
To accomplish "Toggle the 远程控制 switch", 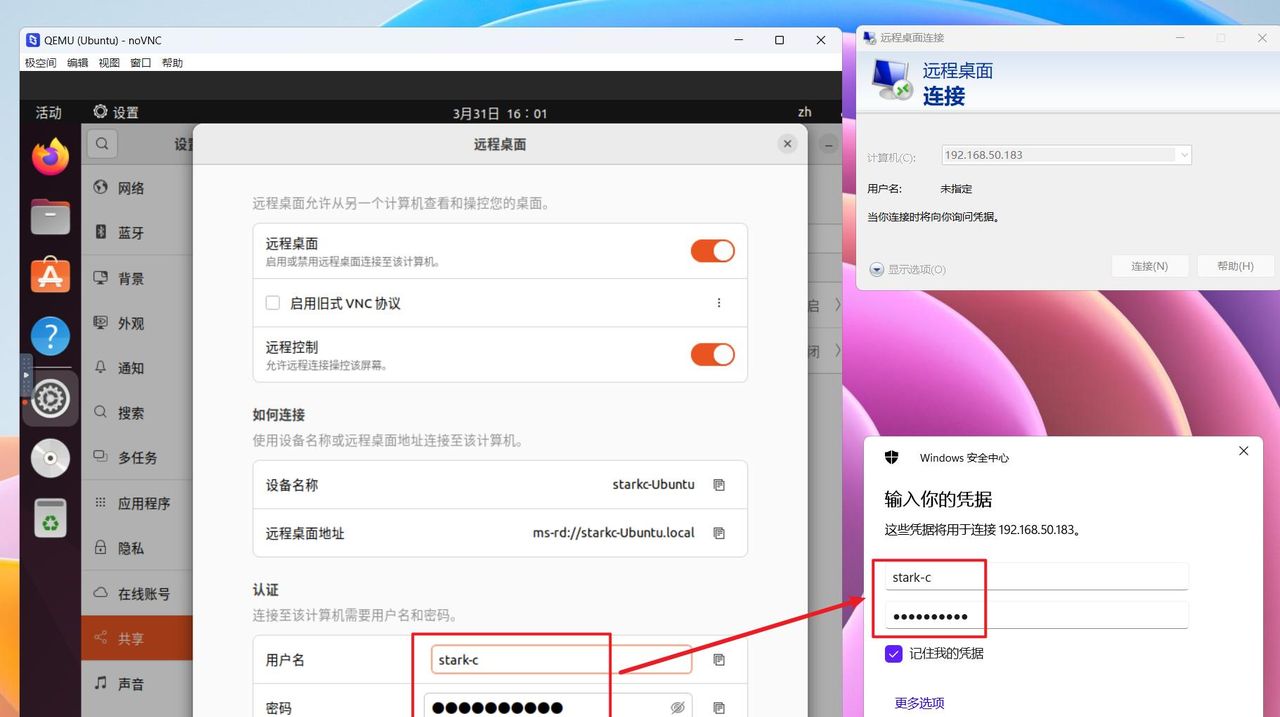I will tap(712, 354).
